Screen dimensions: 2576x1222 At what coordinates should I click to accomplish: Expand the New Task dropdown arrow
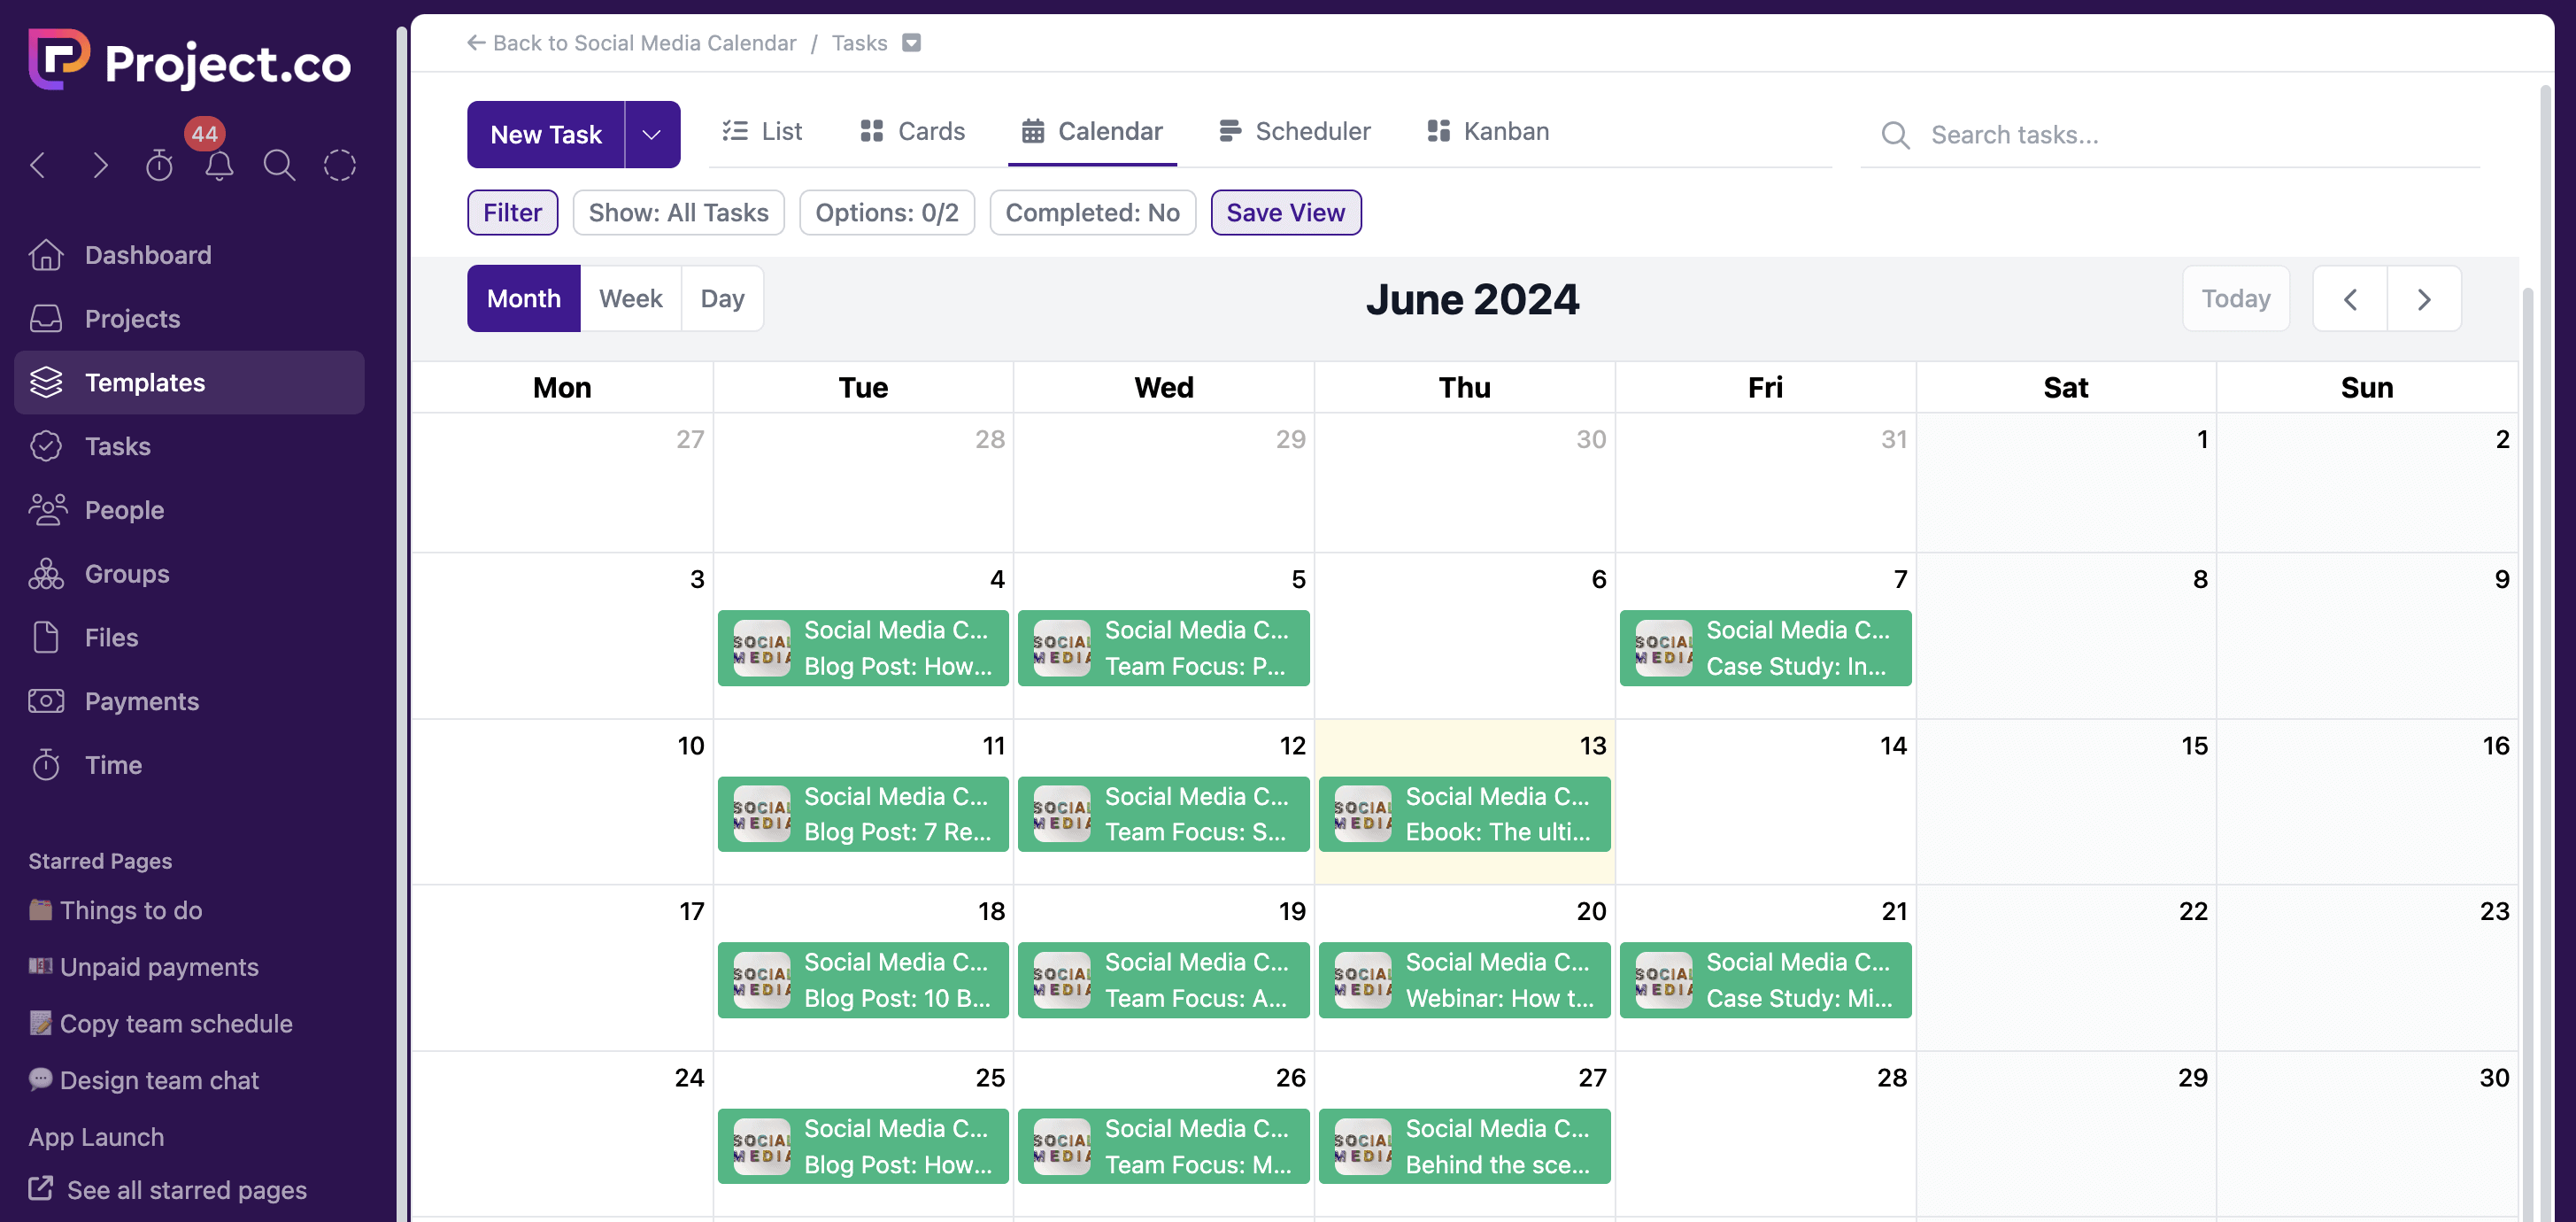pos(652,134)
